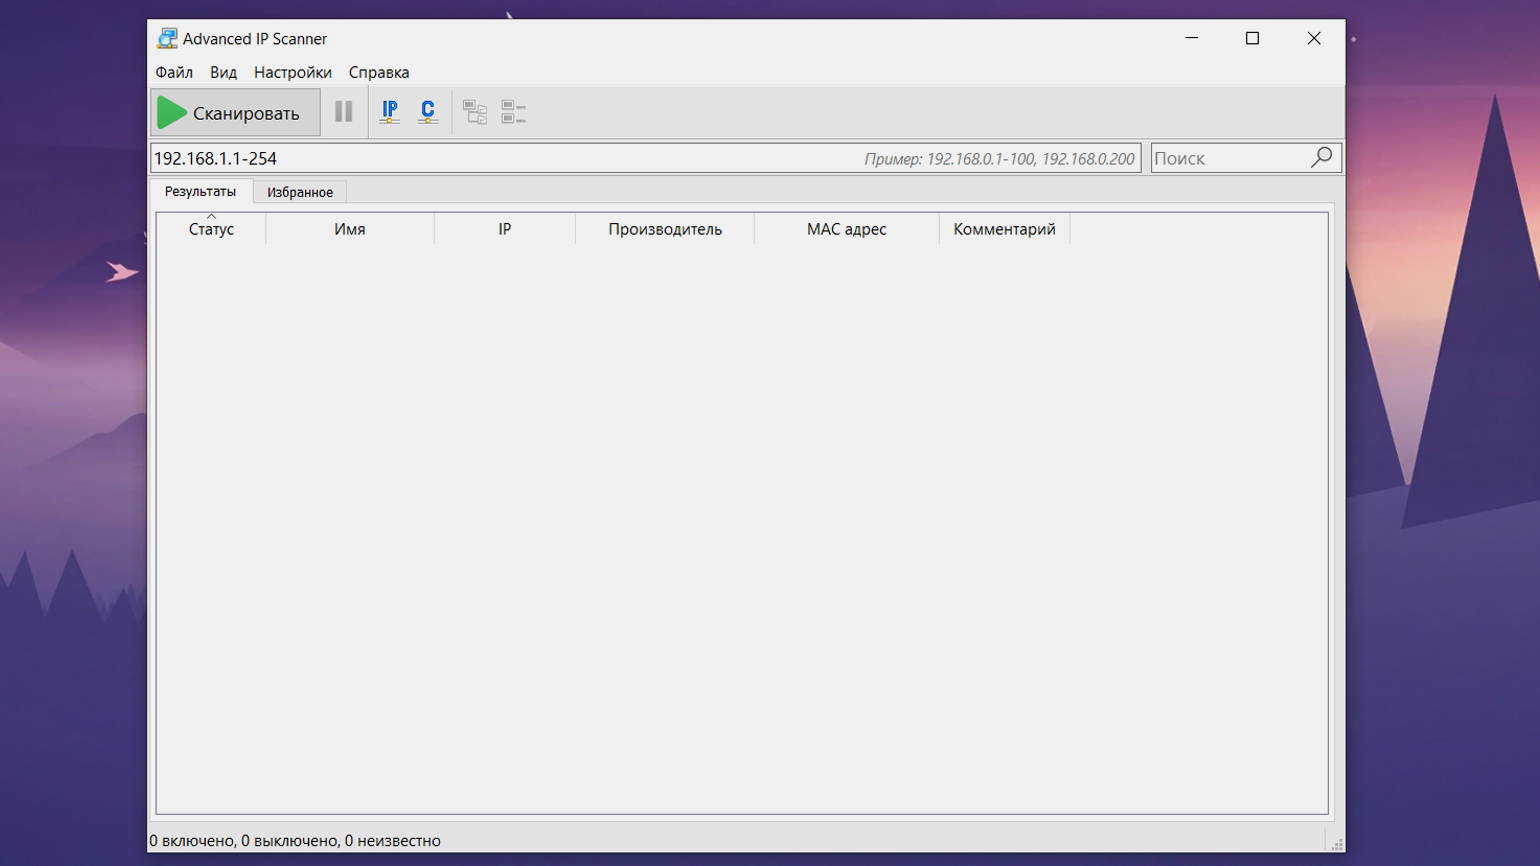Sort by the MAC адрес column header
The width and height of the screenshot is (1540, 866).
[847, 229]
